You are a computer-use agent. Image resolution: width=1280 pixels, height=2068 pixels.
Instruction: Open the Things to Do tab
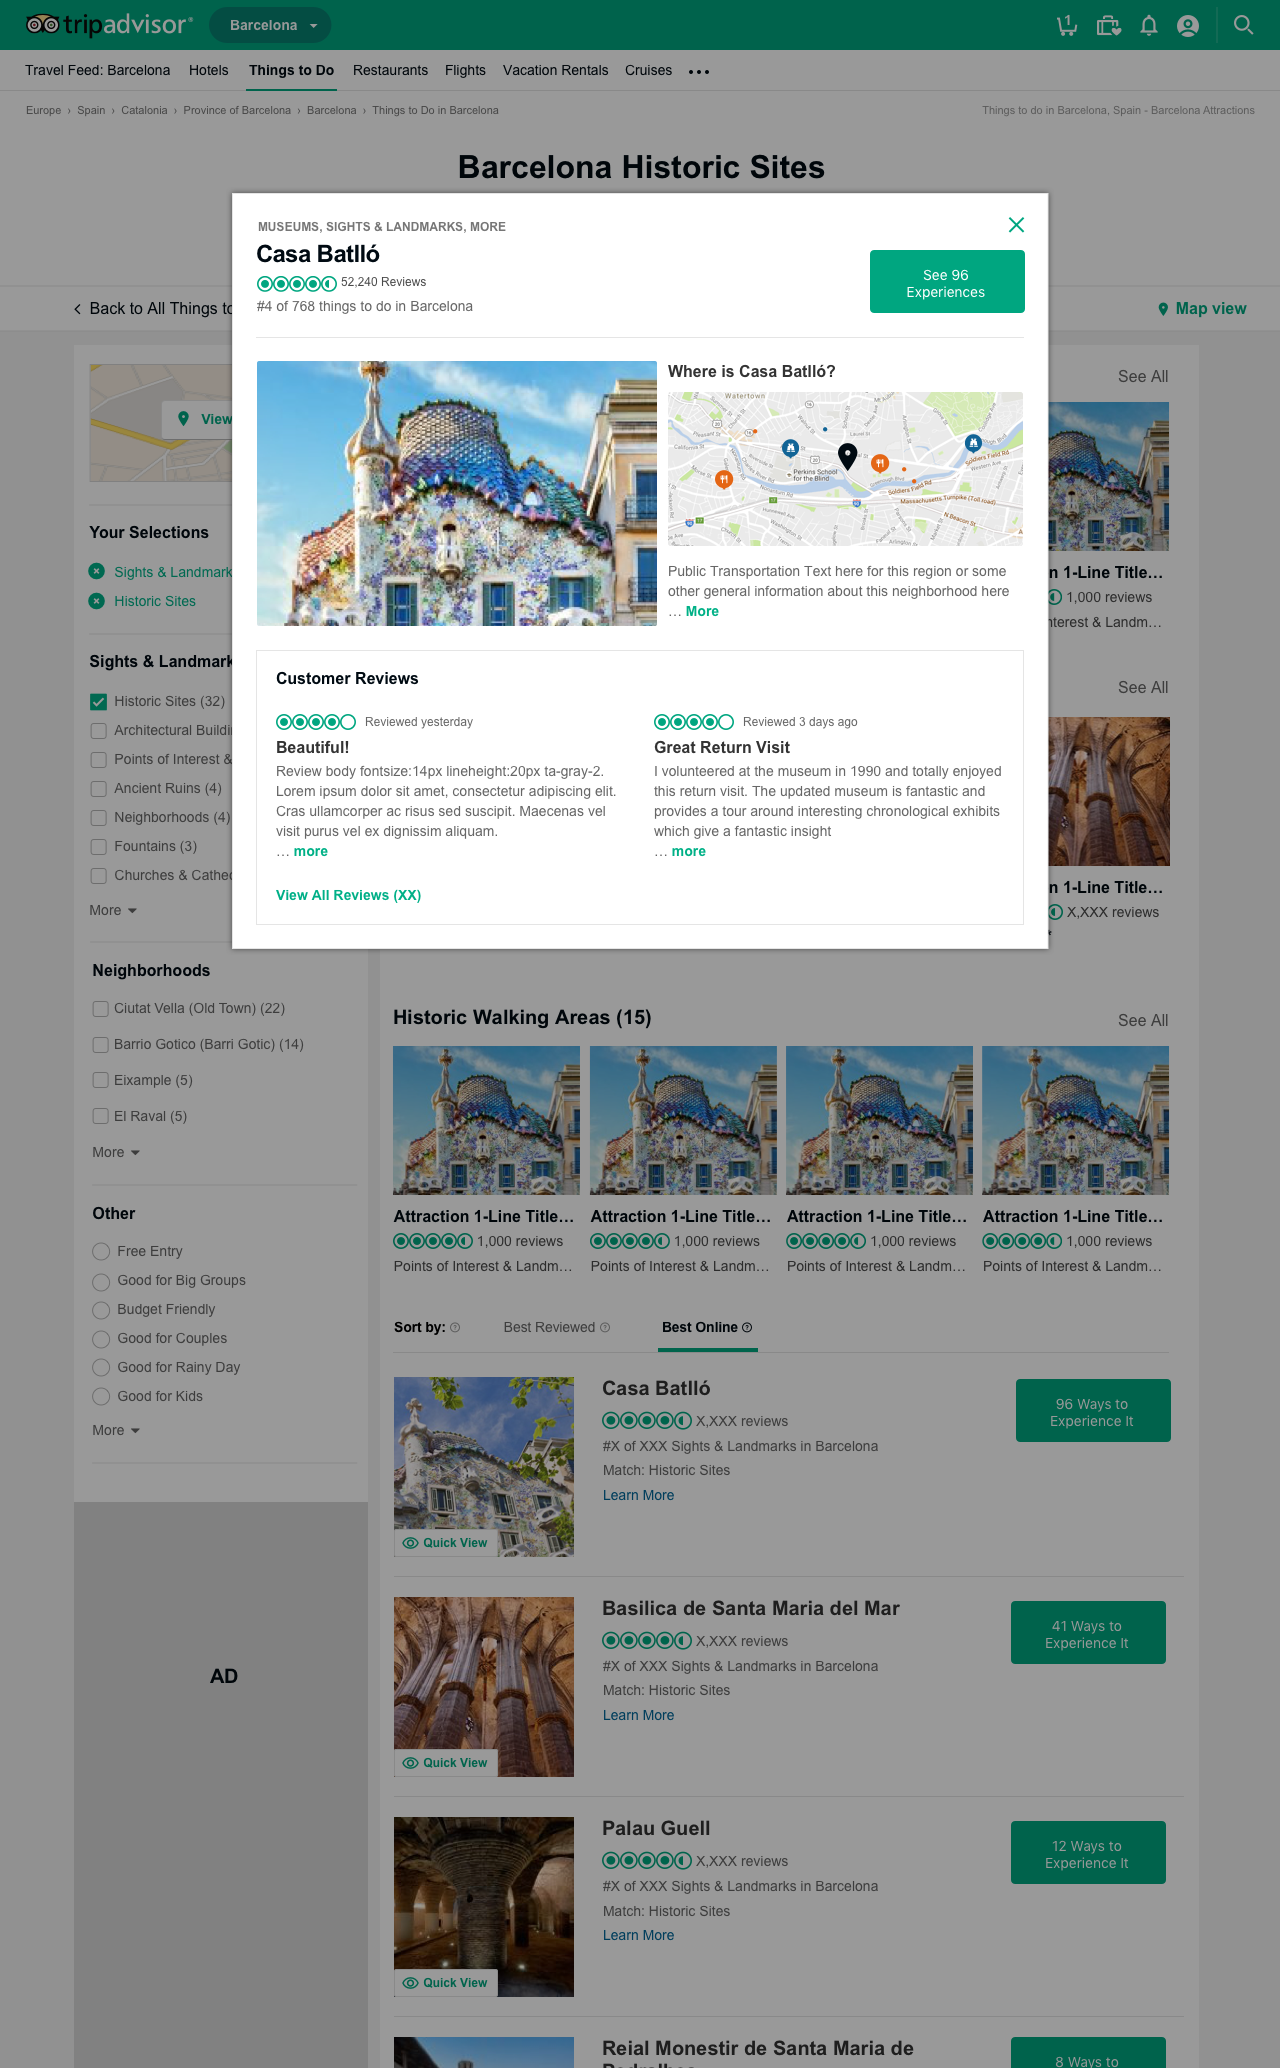pyautogui.click(x=292, y=70)
